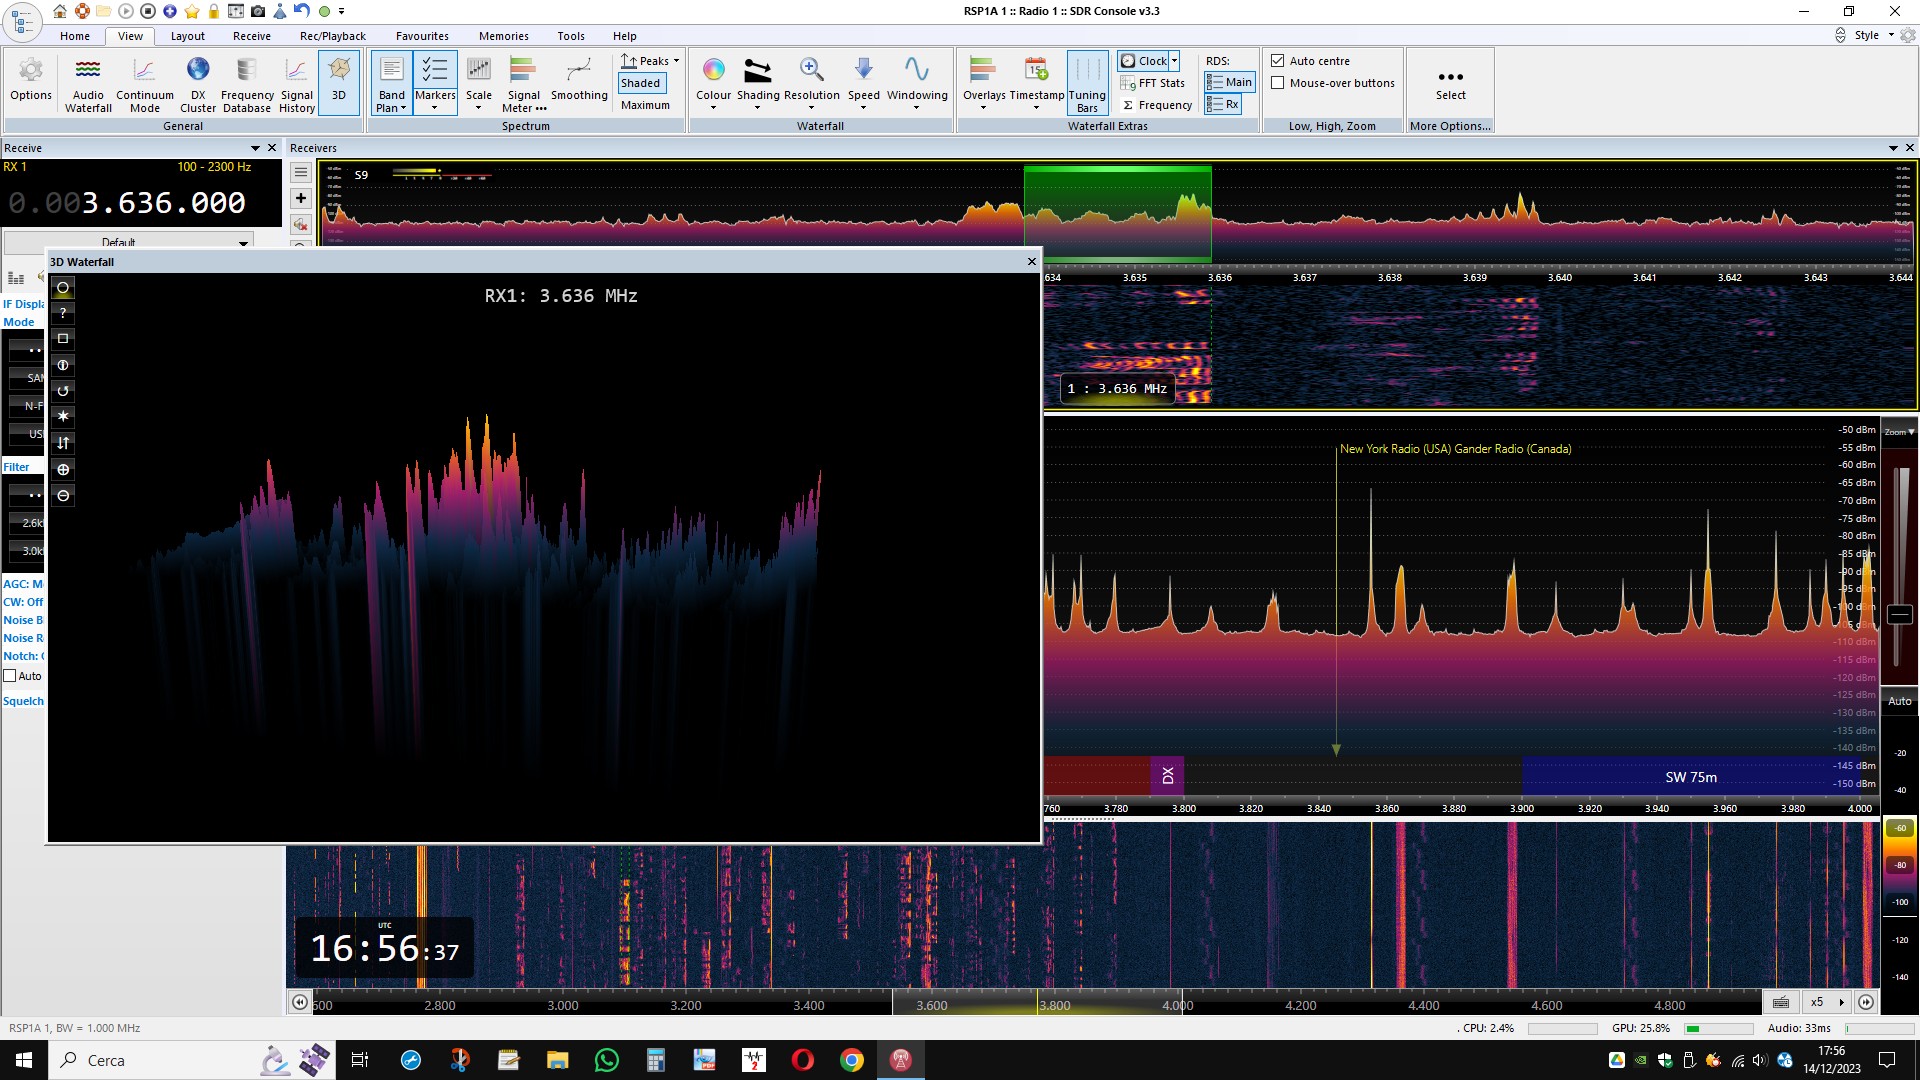Tick the Auto squelch checkbox

coord(10,676)
